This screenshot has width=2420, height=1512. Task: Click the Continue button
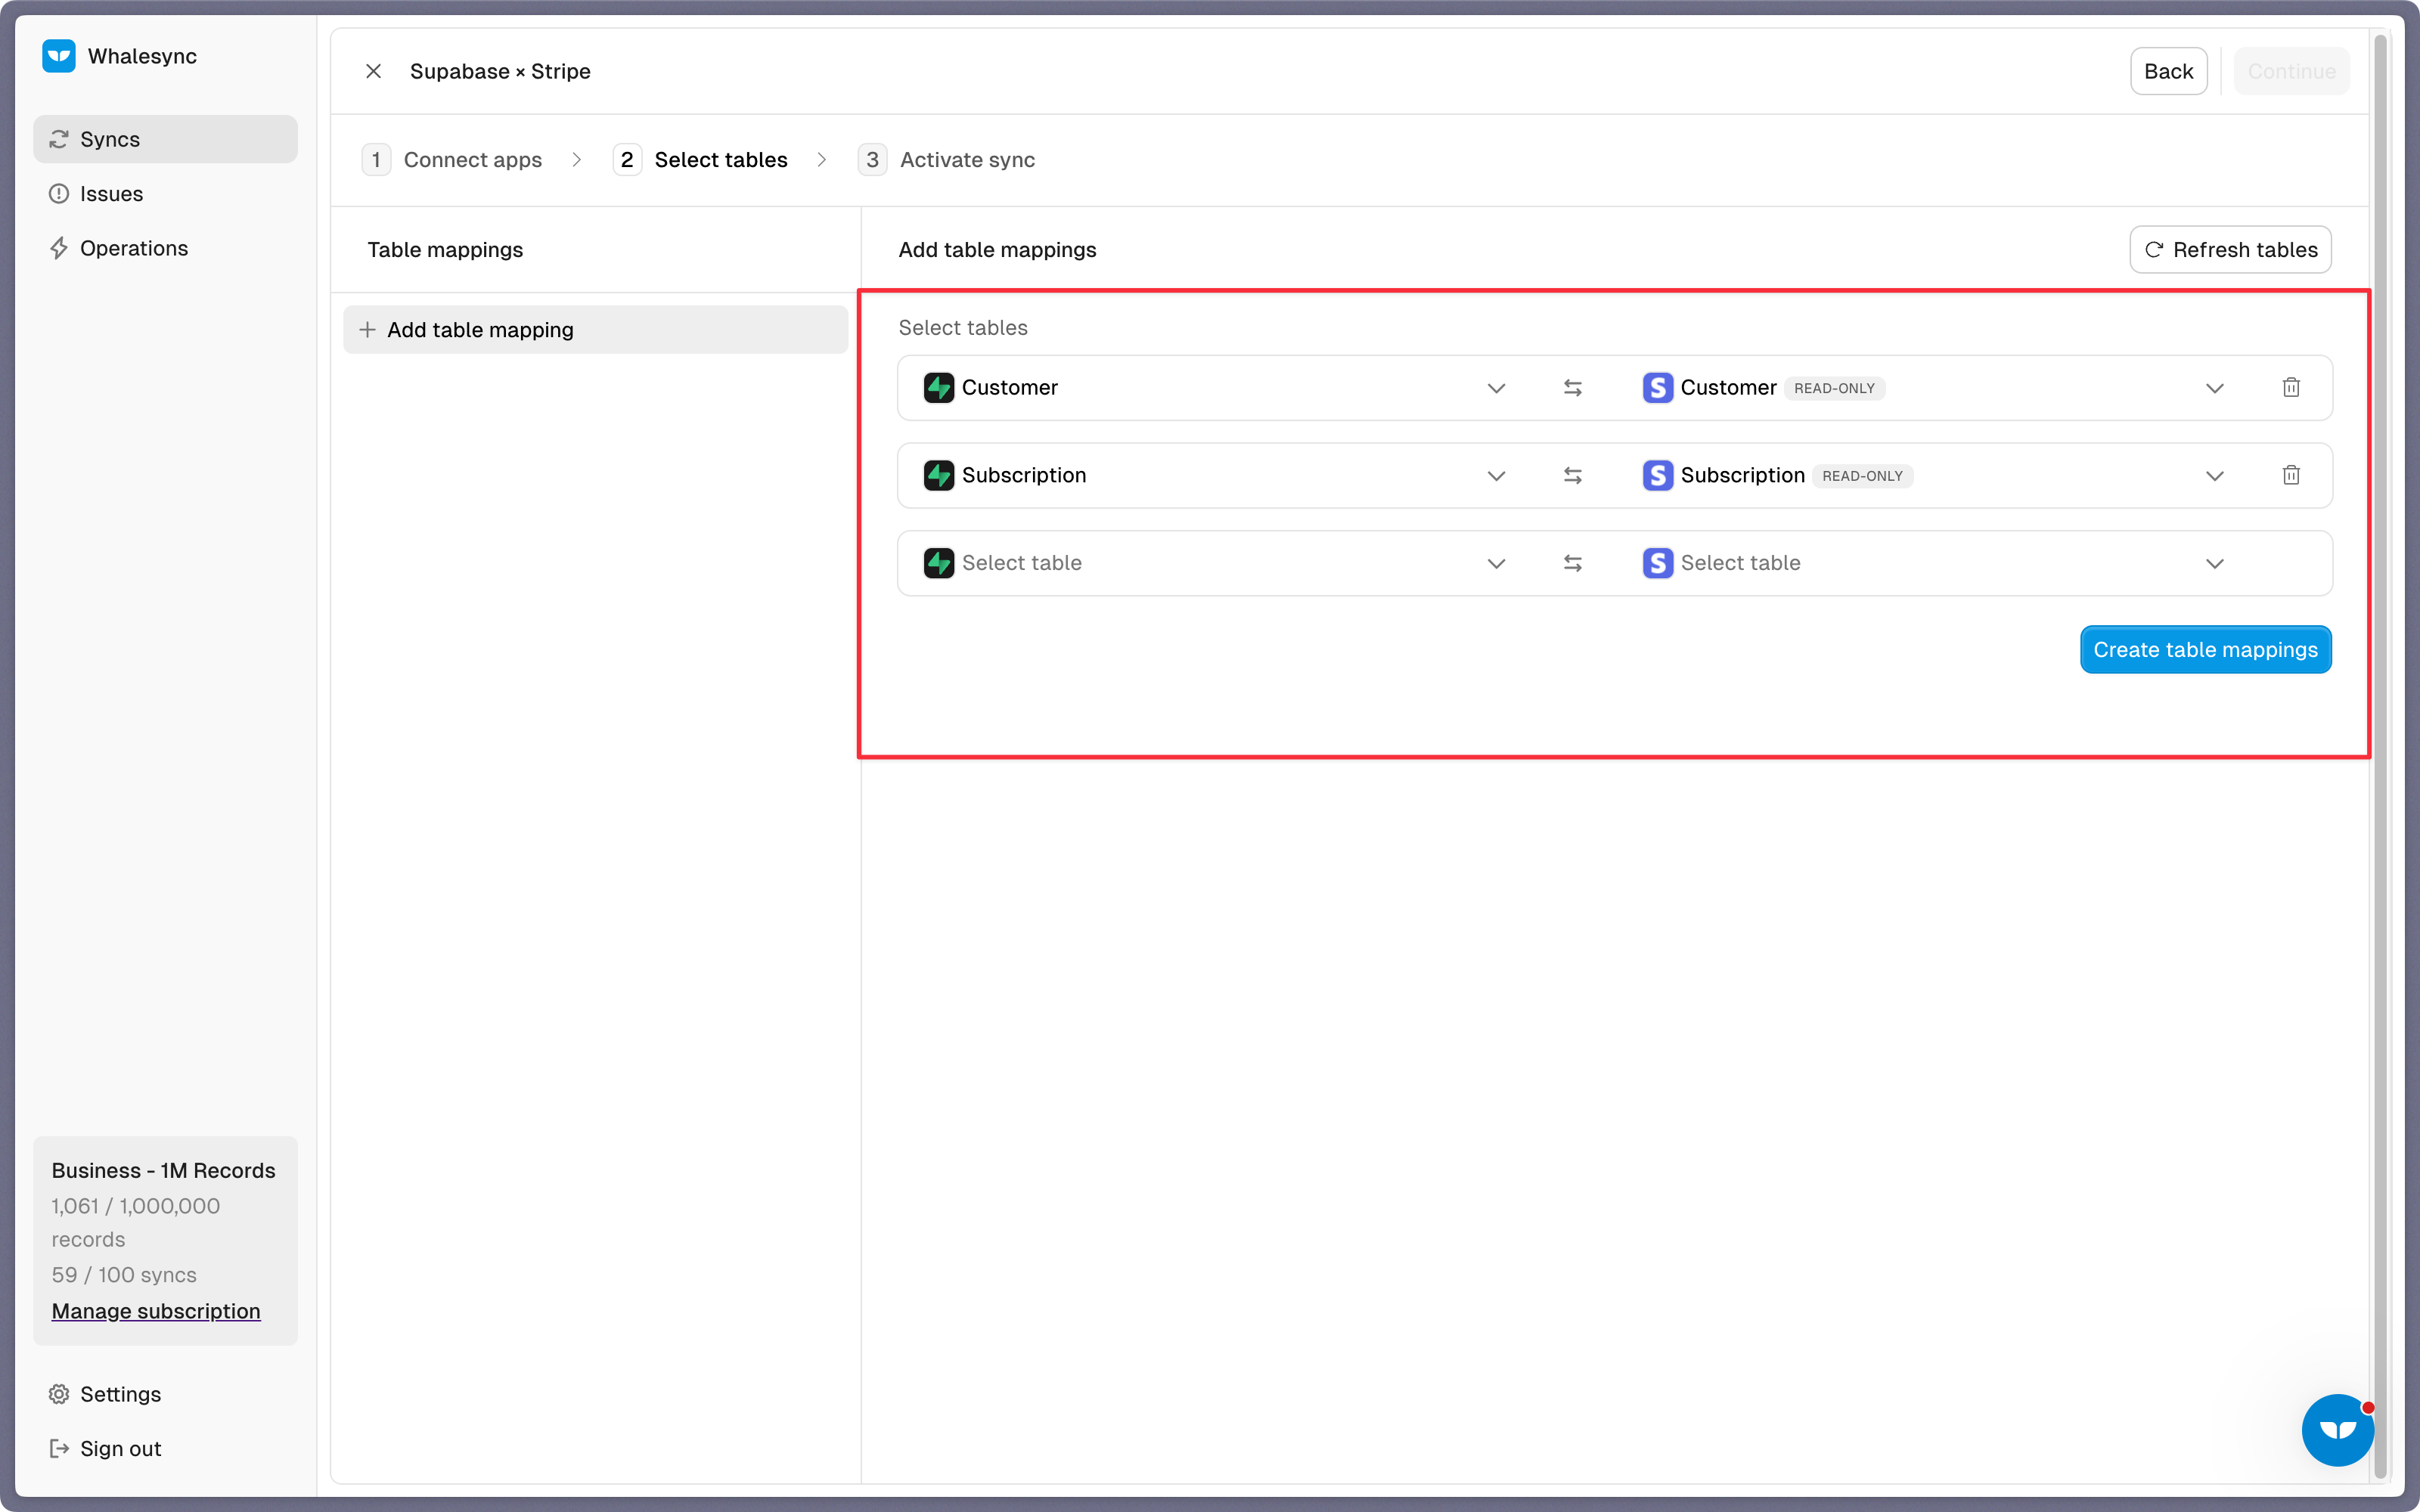2291,71
